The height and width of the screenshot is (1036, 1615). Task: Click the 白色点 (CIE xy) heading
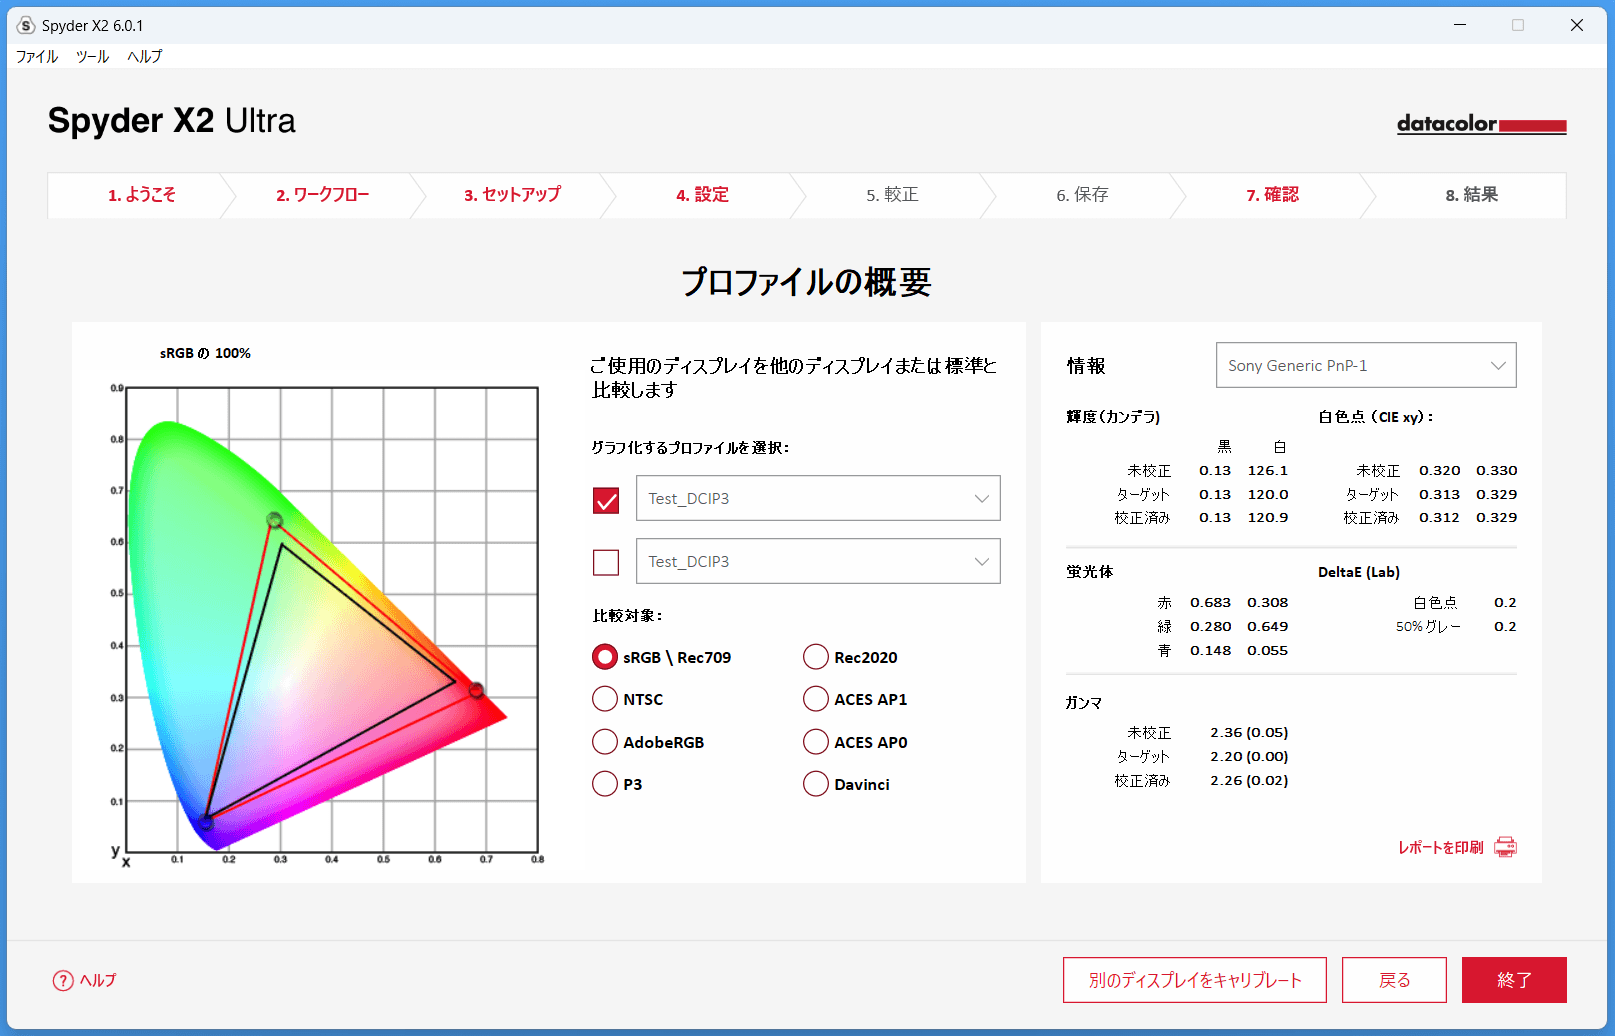pyautogui.click(x=1376, y=417)
